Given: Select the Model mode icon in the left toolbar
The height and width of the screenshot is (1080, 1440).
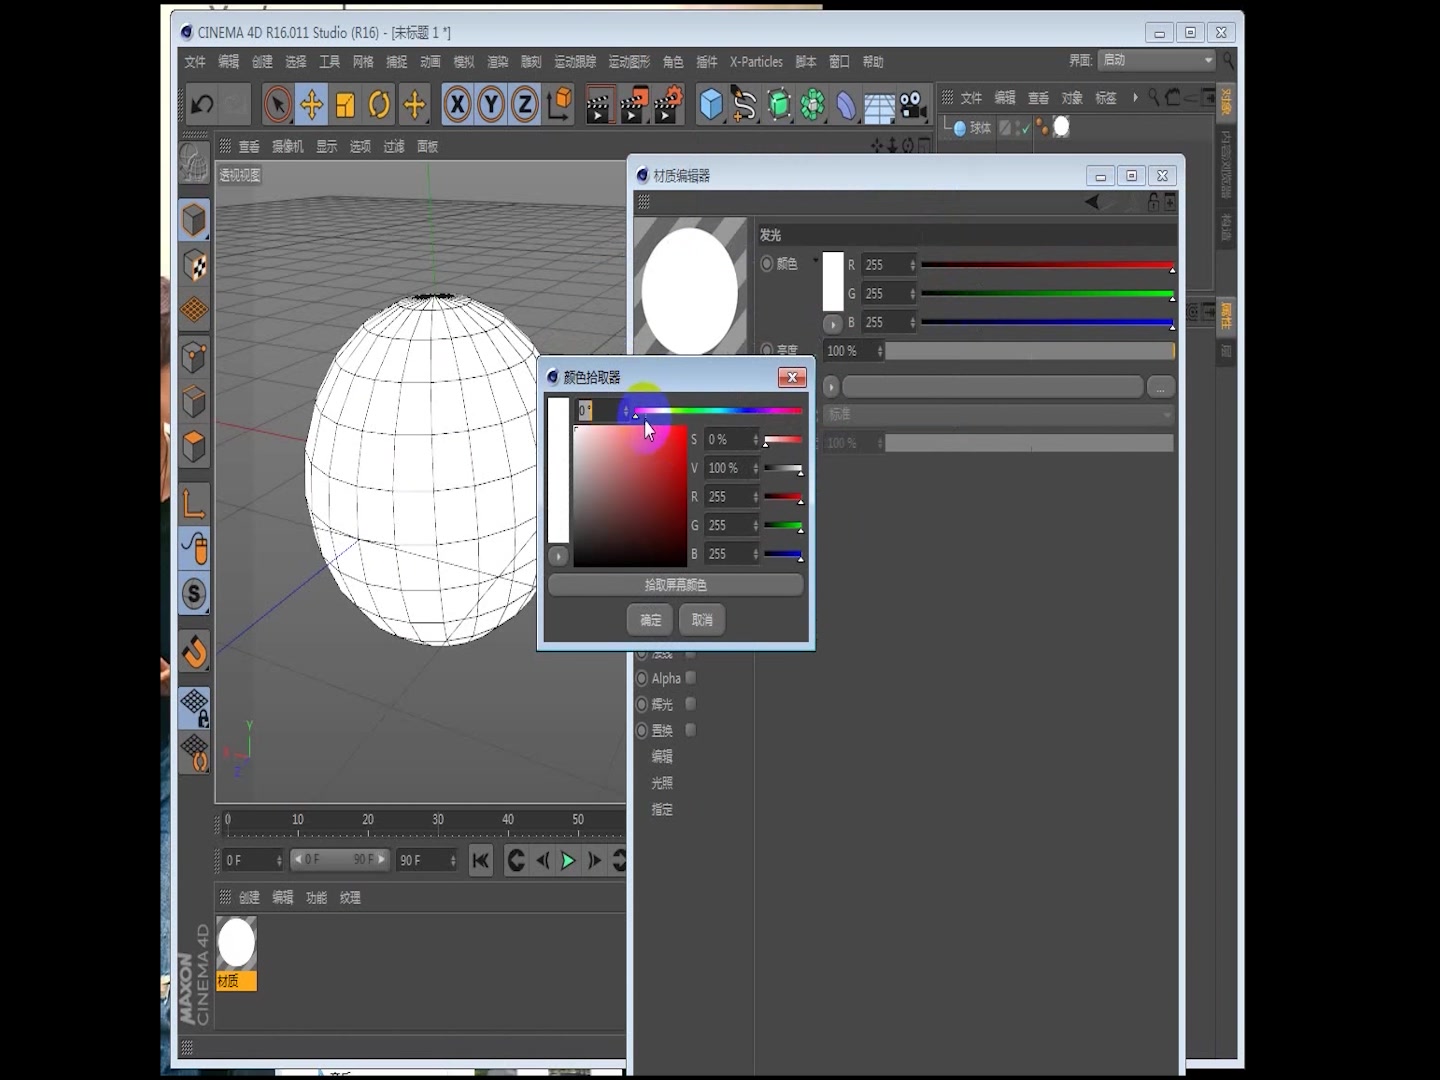Looking at the screenshot, I should [x=194, y=220].
